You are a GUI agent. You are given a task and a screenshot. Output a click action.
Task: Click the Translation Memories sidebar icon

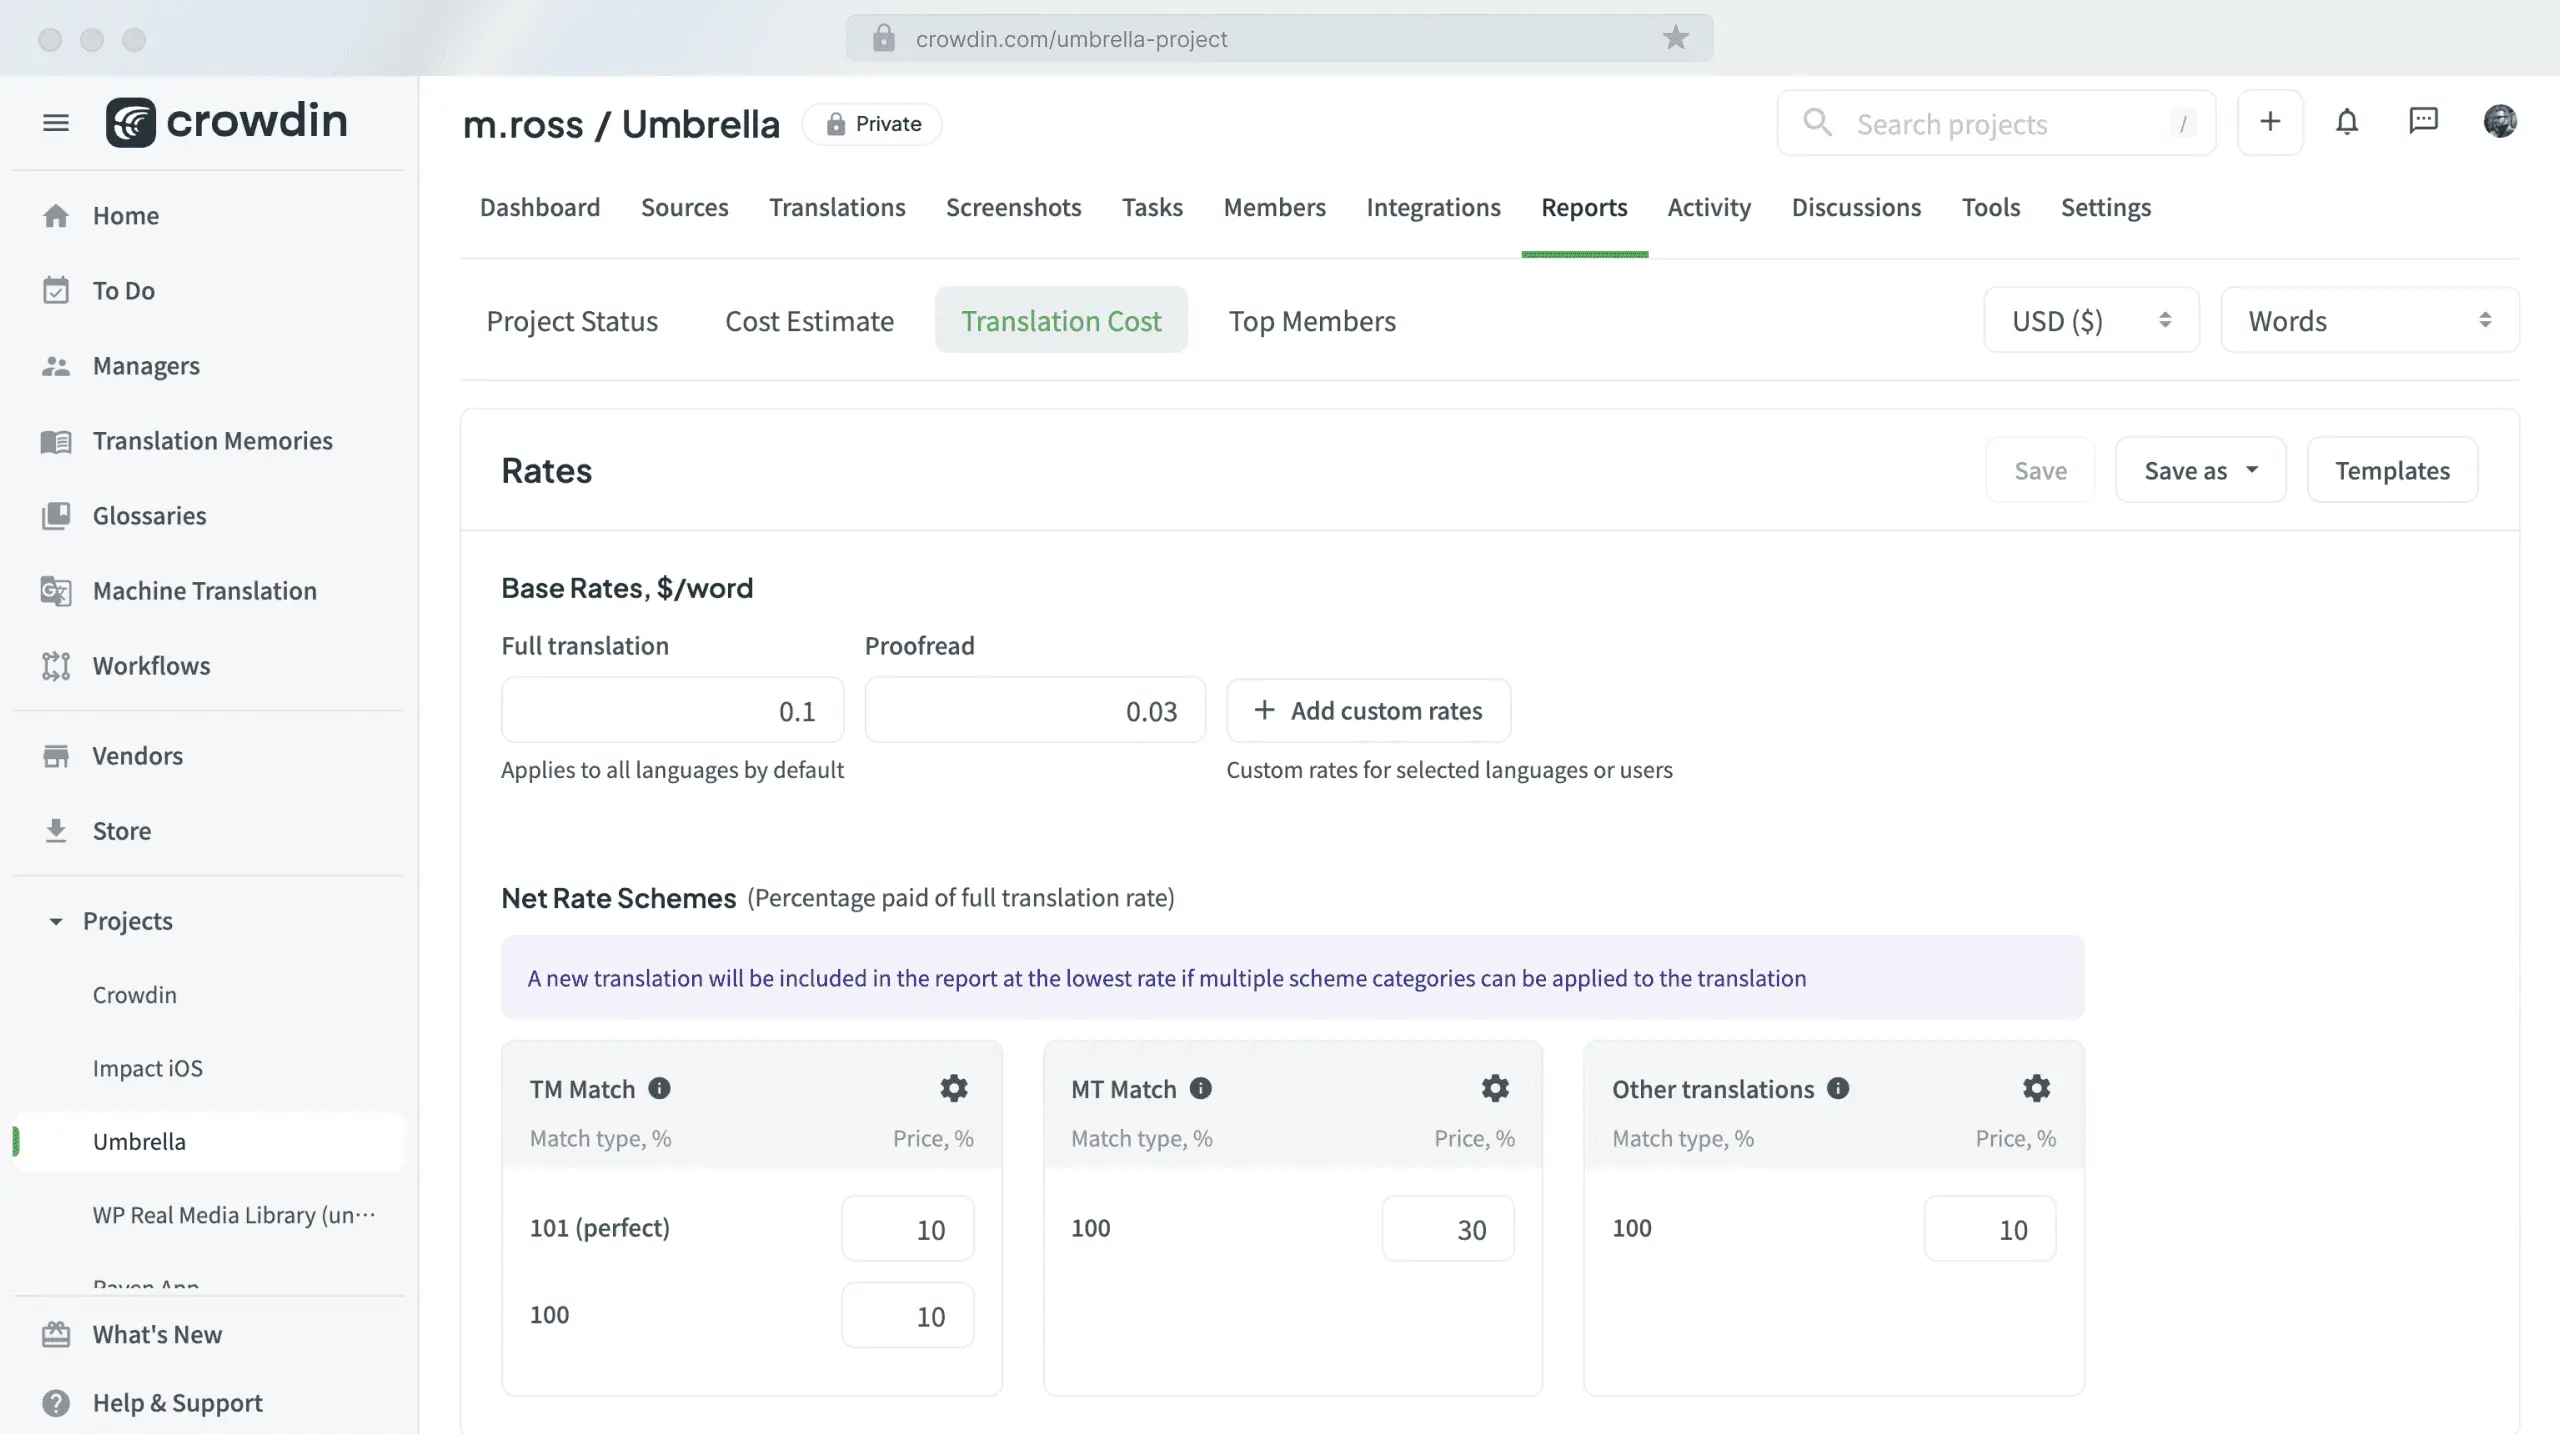55,441
